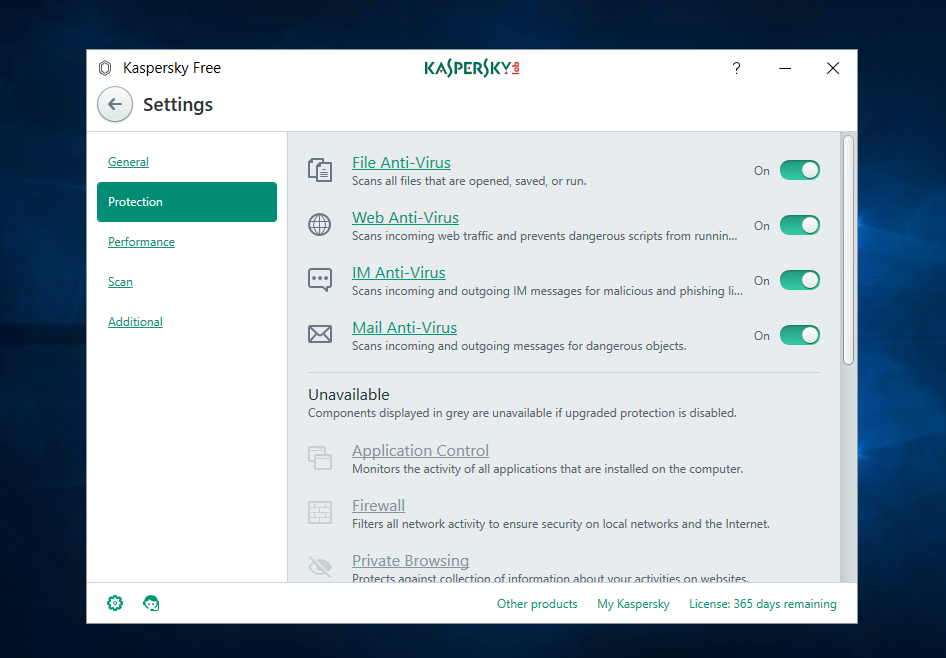
Task: Click the On label beside File Anti-Virus
Action: pyautogui.click(x=761, y=171)
